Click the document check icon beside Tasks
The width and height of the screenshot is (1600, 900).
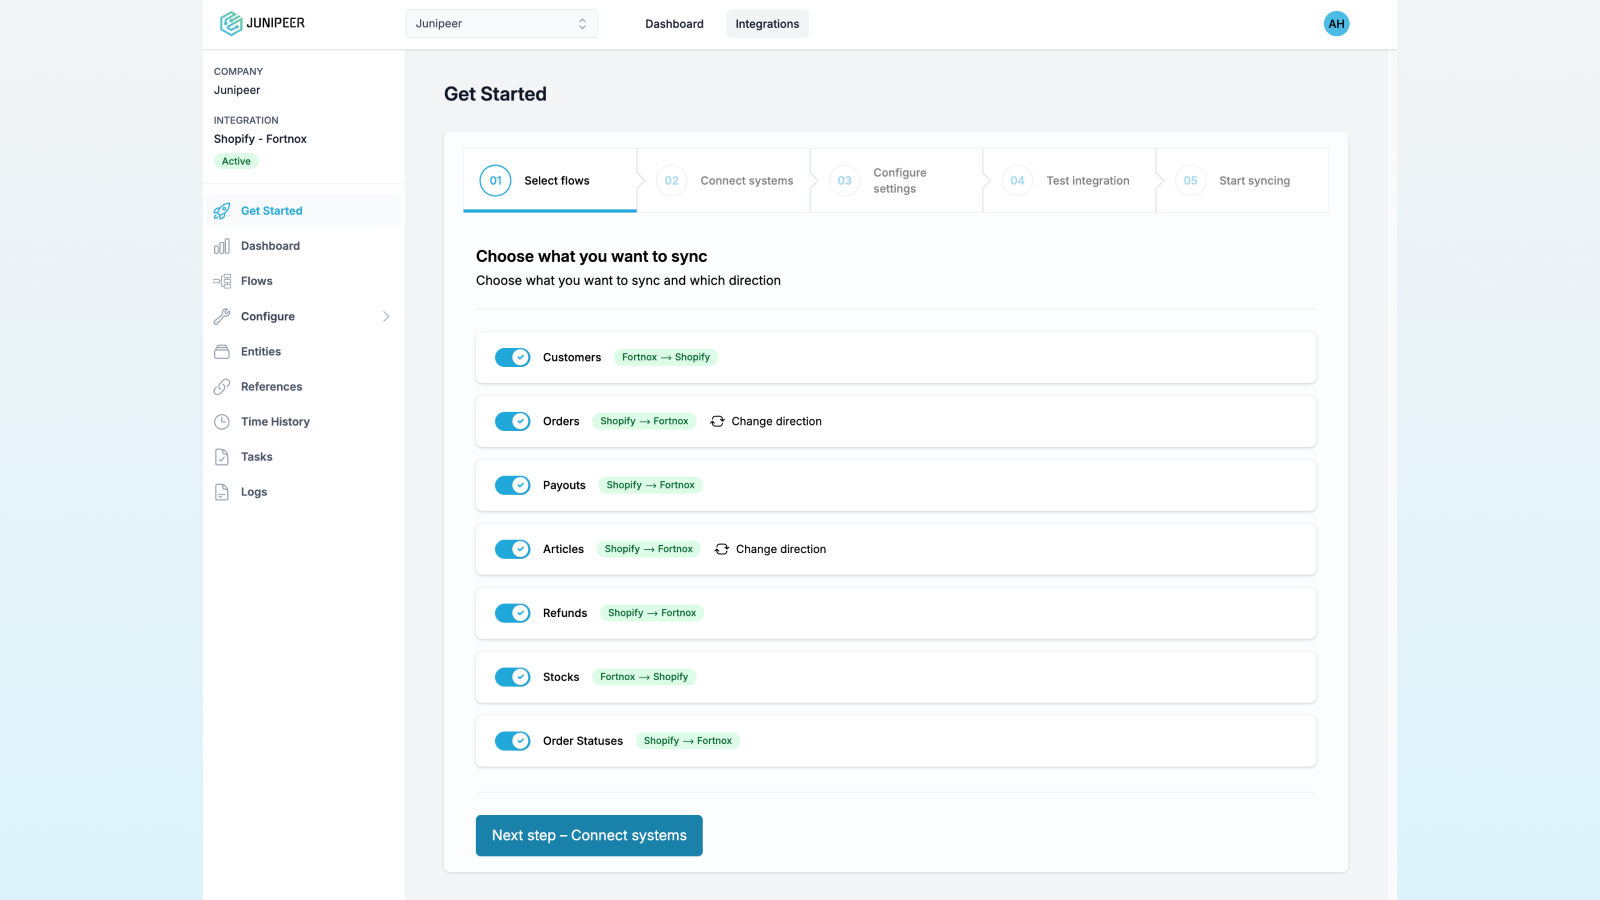coord(222,457)
